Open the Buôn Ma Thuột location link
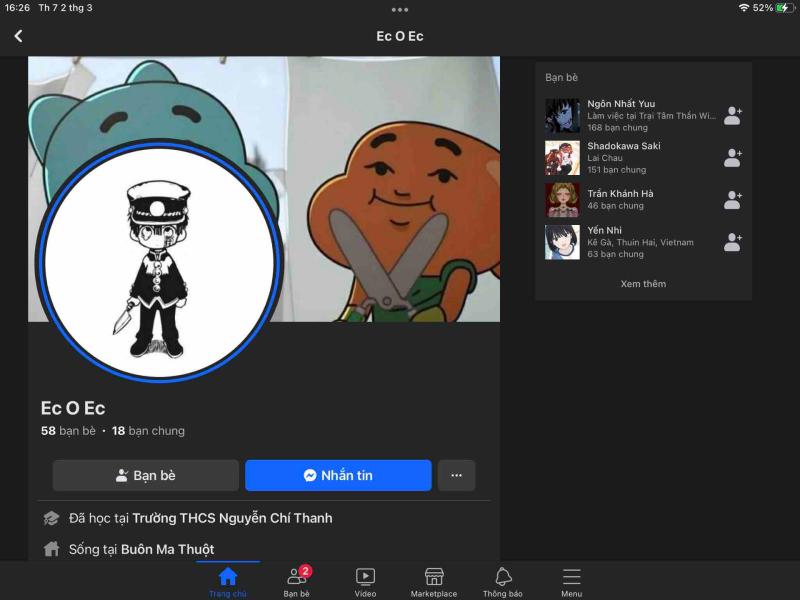The width and height of the screenshot is (800, 600). 167,549
